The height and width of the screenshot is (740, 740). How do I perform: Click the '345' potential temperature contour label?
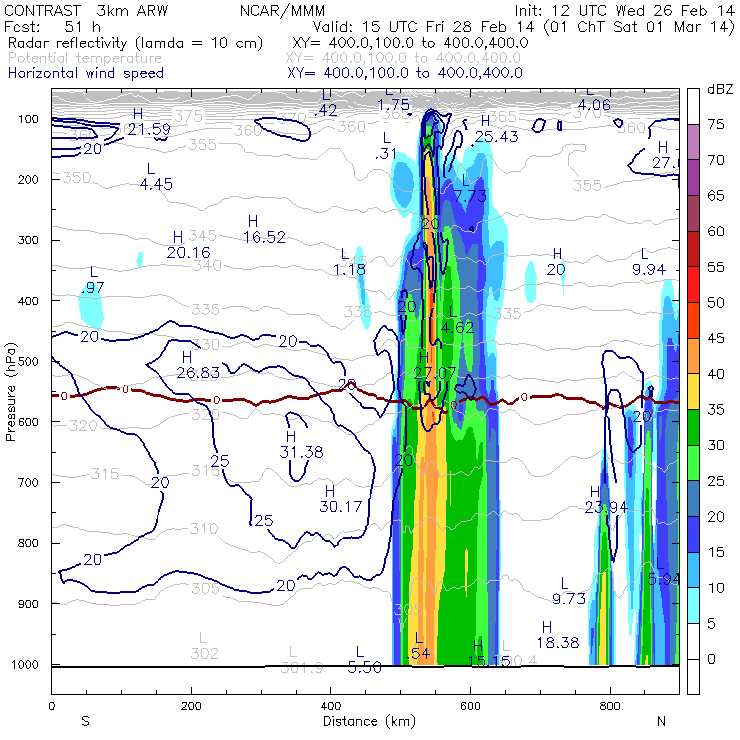pos(202,235)
